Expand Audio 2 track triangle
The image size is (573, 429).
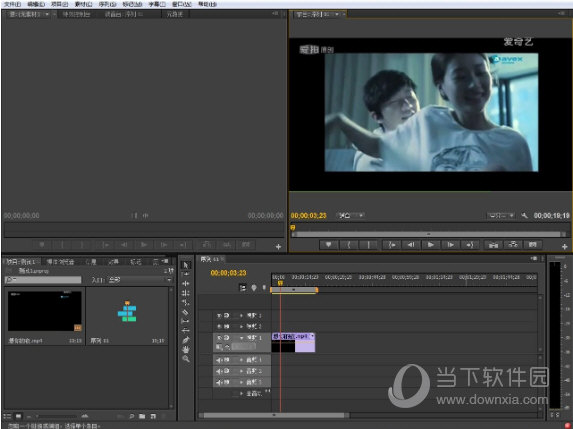(x=241, y=371)
